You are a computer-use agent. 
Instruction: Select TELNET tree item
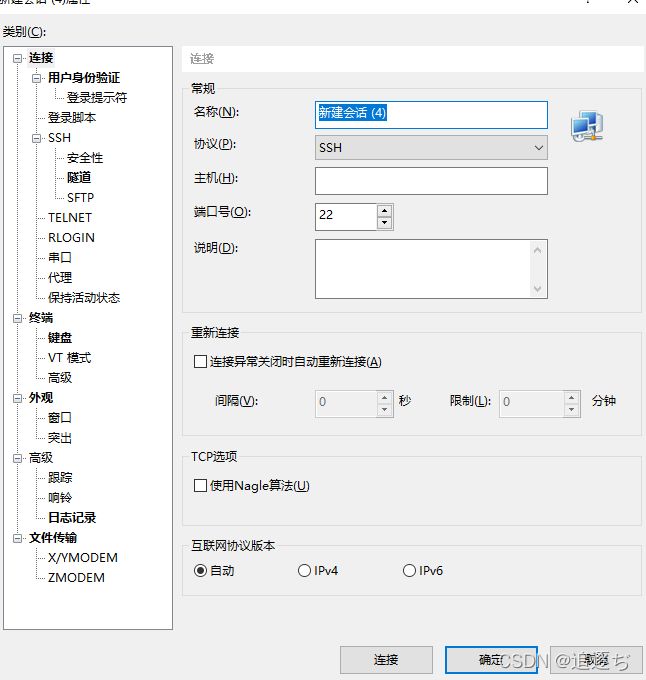click(70, 217)
